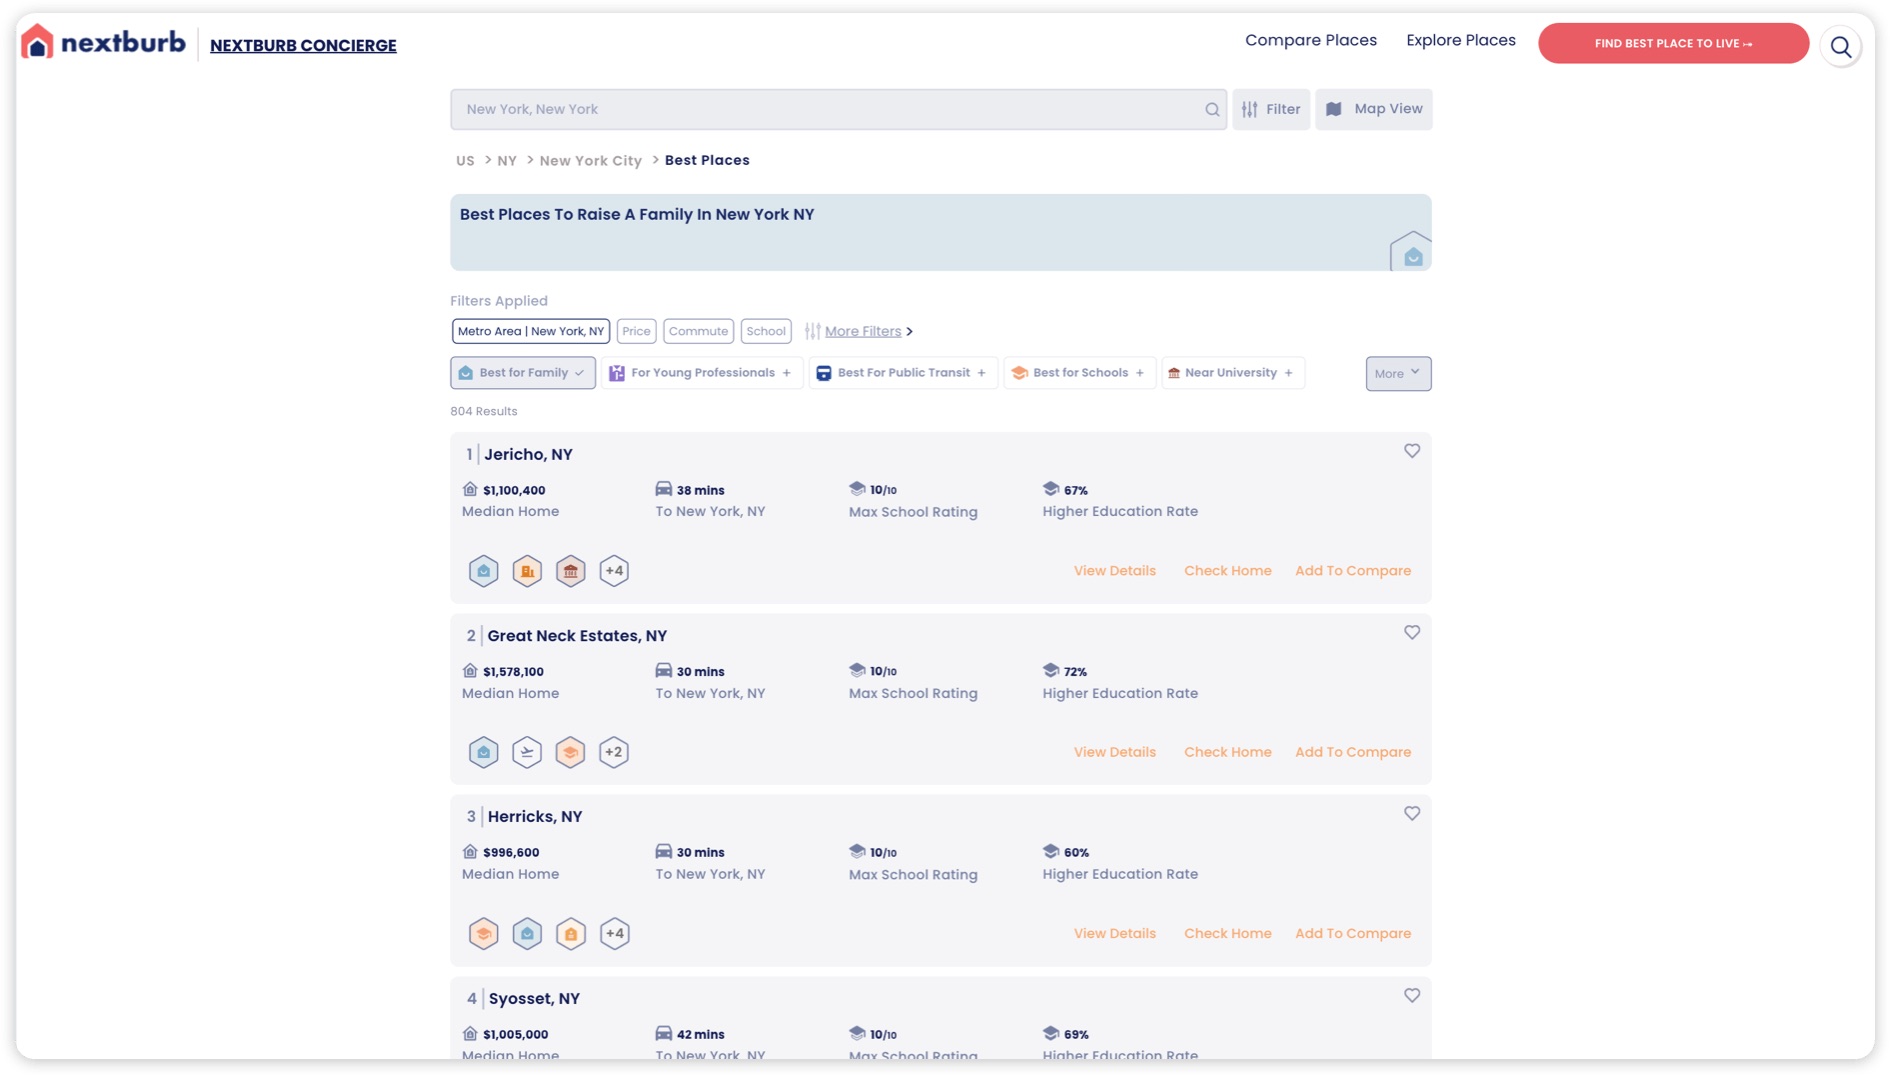Viewport: 1890px width, 1077px height.
Task: View Details for Jericho, NY
Action: point(1114,571)
